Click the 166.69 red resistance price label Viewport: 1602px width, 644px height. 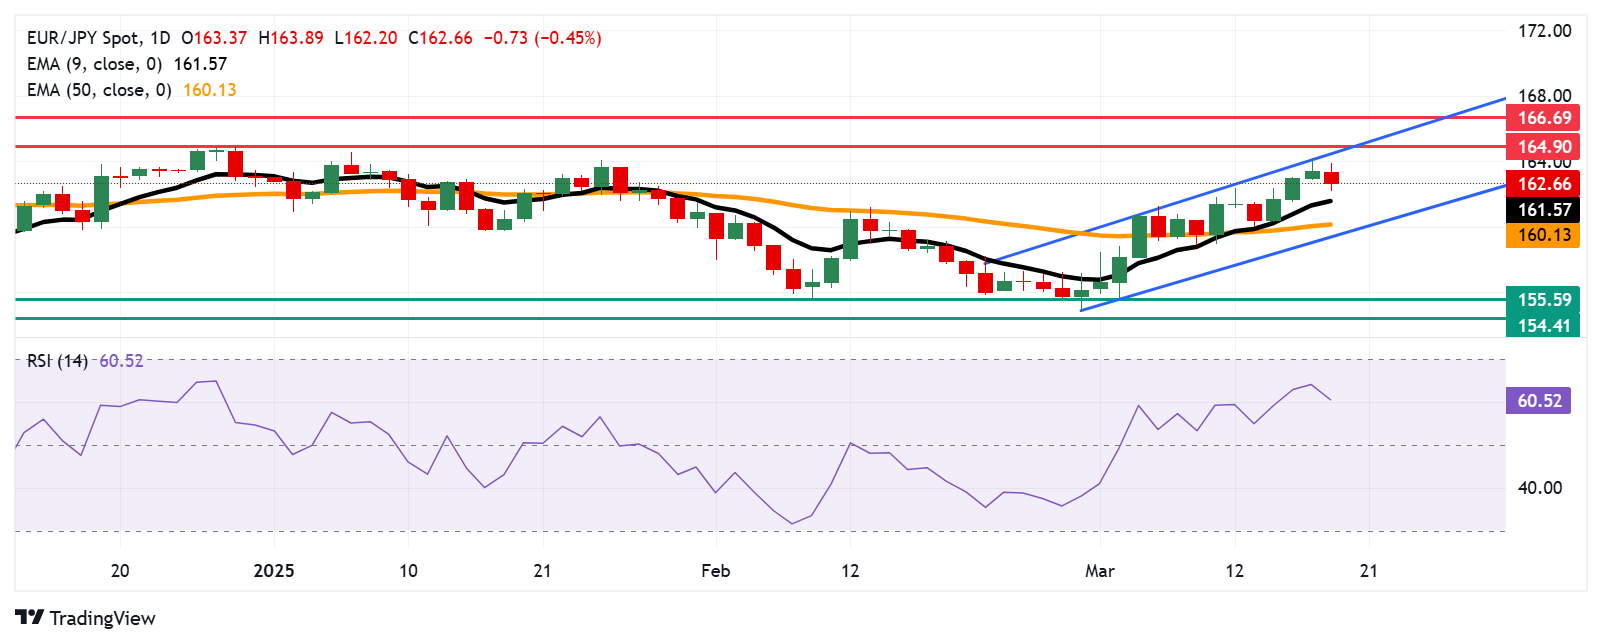(1543, 118)
